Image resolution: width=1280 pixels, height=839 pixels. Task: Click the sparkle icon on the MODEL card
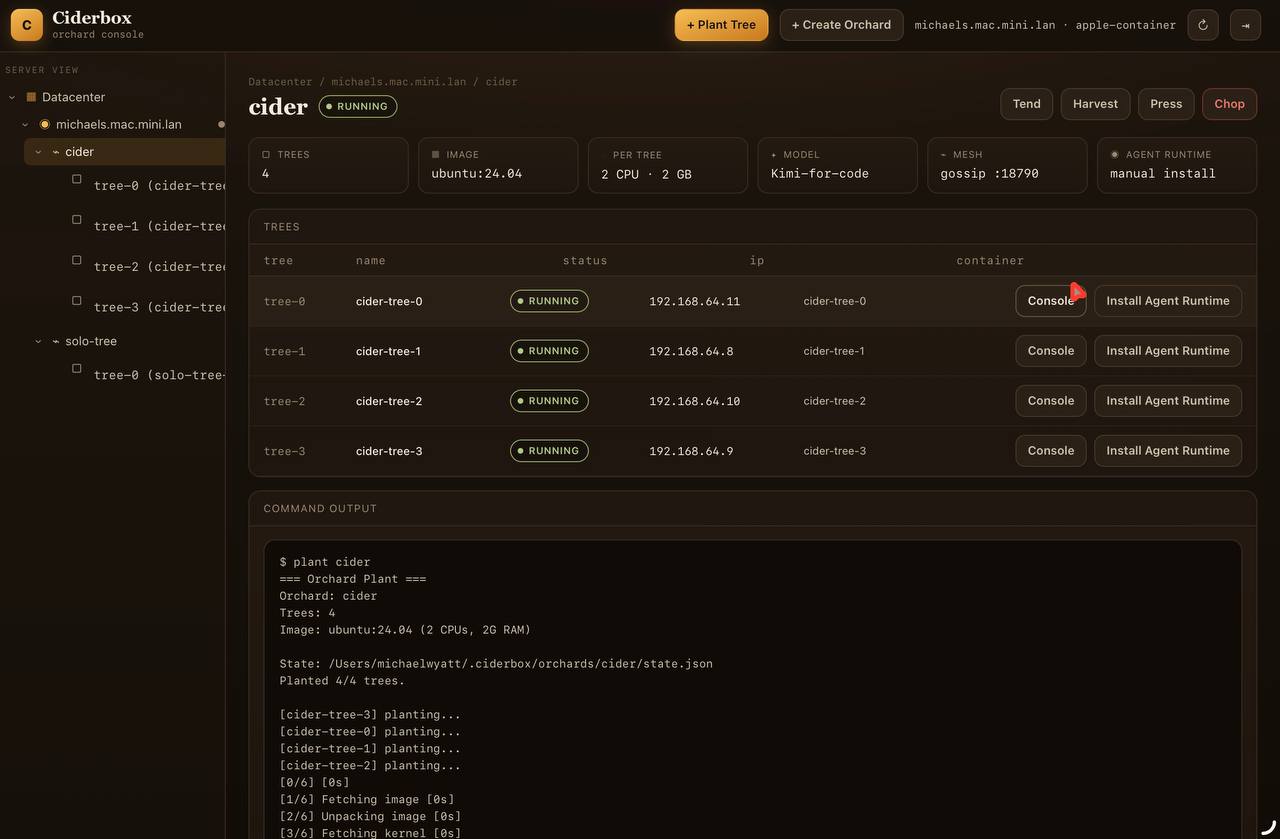click(774, 155)
